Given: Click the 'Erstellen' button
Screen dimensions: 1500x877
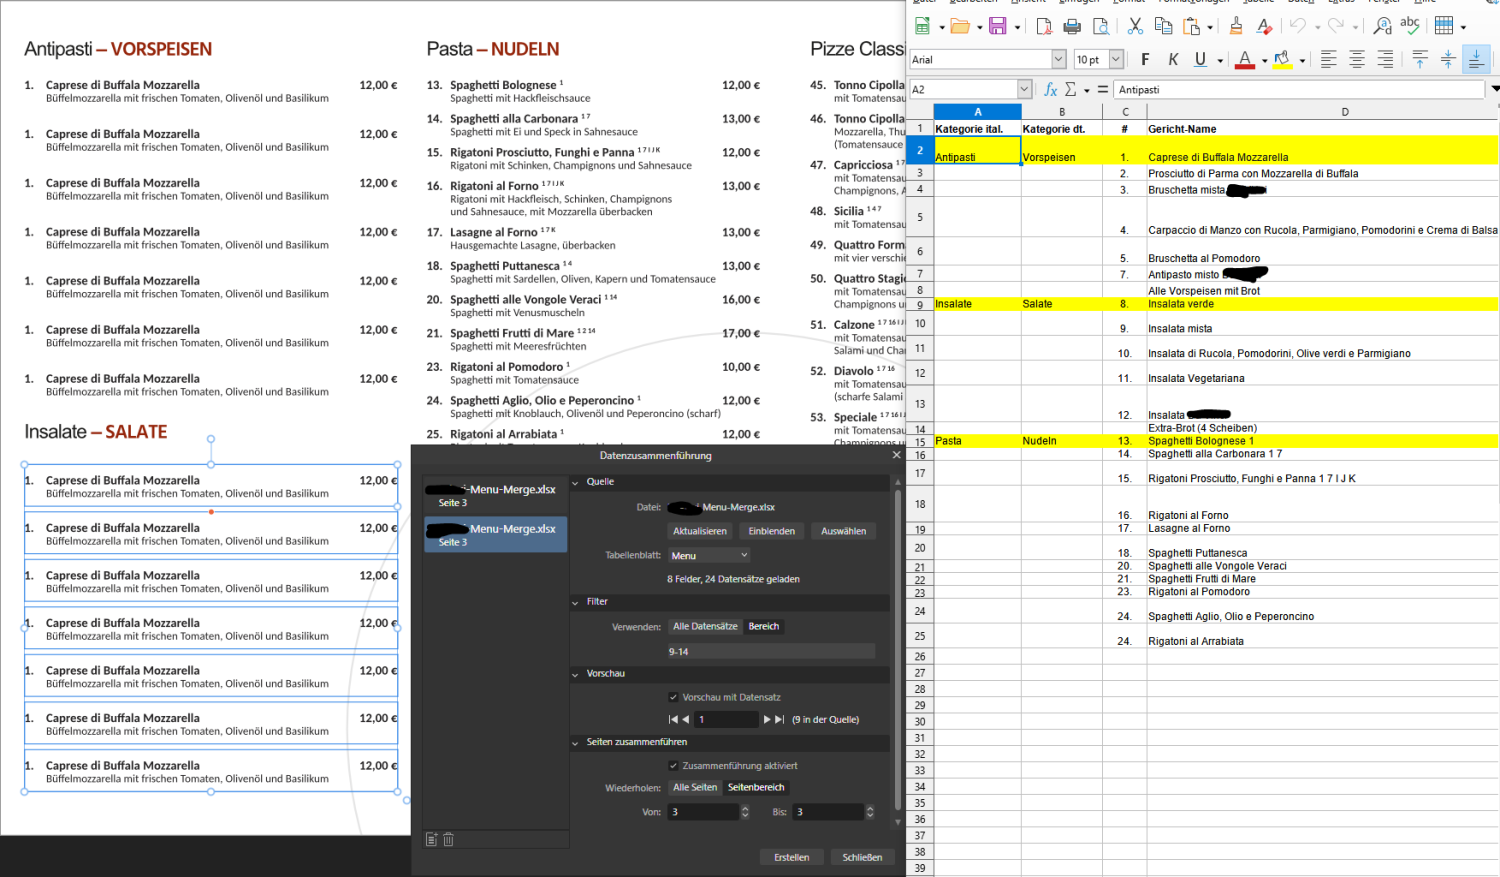Looking at the screenshot, I should tap(791, 857).
